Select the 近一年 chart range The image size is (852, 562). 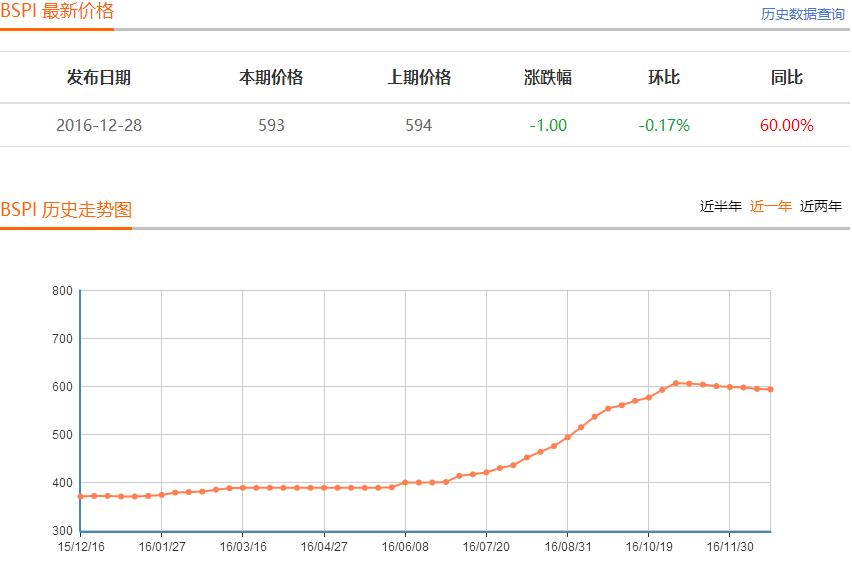coord(770,207)
